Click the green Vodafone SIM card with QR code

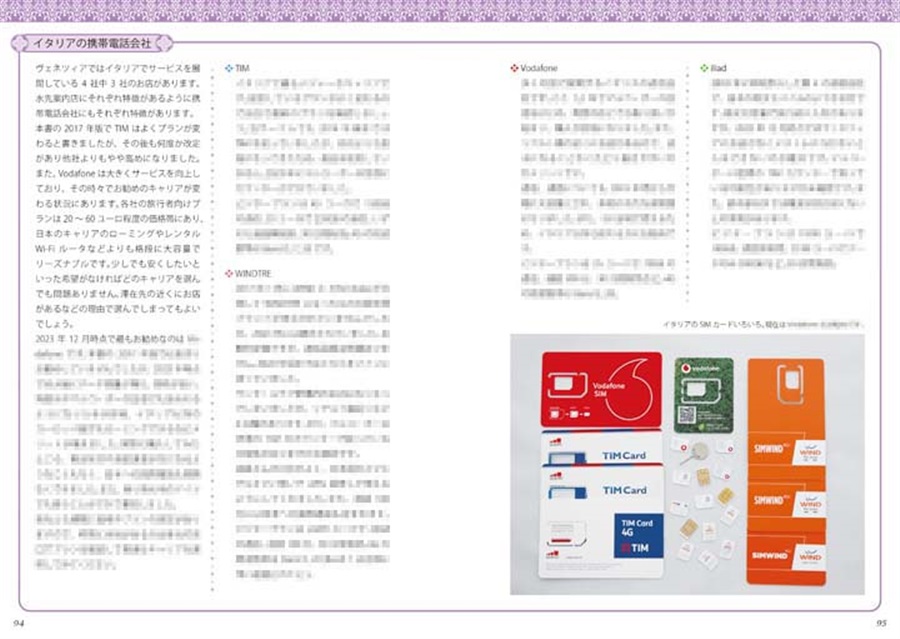pyautogui.click(x=704, y=396)
